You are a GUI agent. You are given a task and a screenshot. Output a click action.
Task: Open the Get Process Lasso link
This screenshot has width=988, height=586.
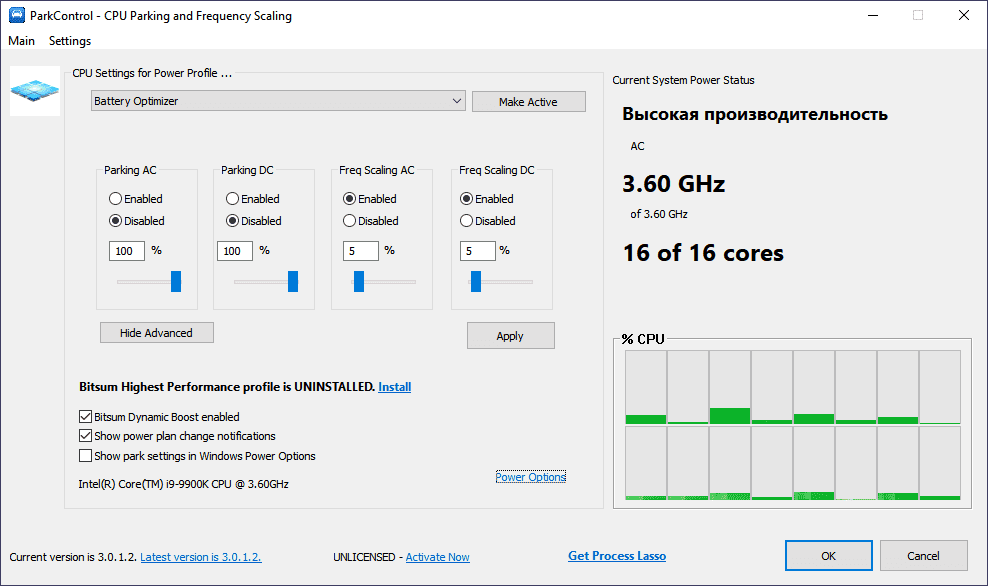617,556
